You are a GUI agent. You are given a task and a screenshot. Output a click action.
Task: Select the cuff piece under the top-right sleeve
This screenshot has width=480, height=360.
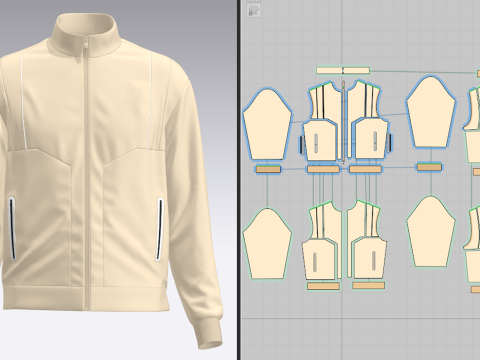point(430,167)
